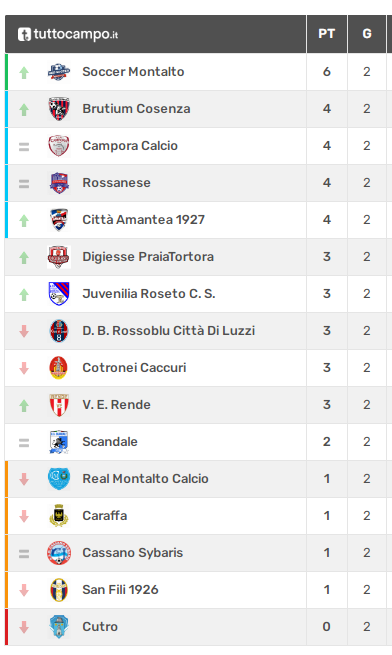
Task: Click the Città Amantea 1927 crest
Action: tap(59, 220)
